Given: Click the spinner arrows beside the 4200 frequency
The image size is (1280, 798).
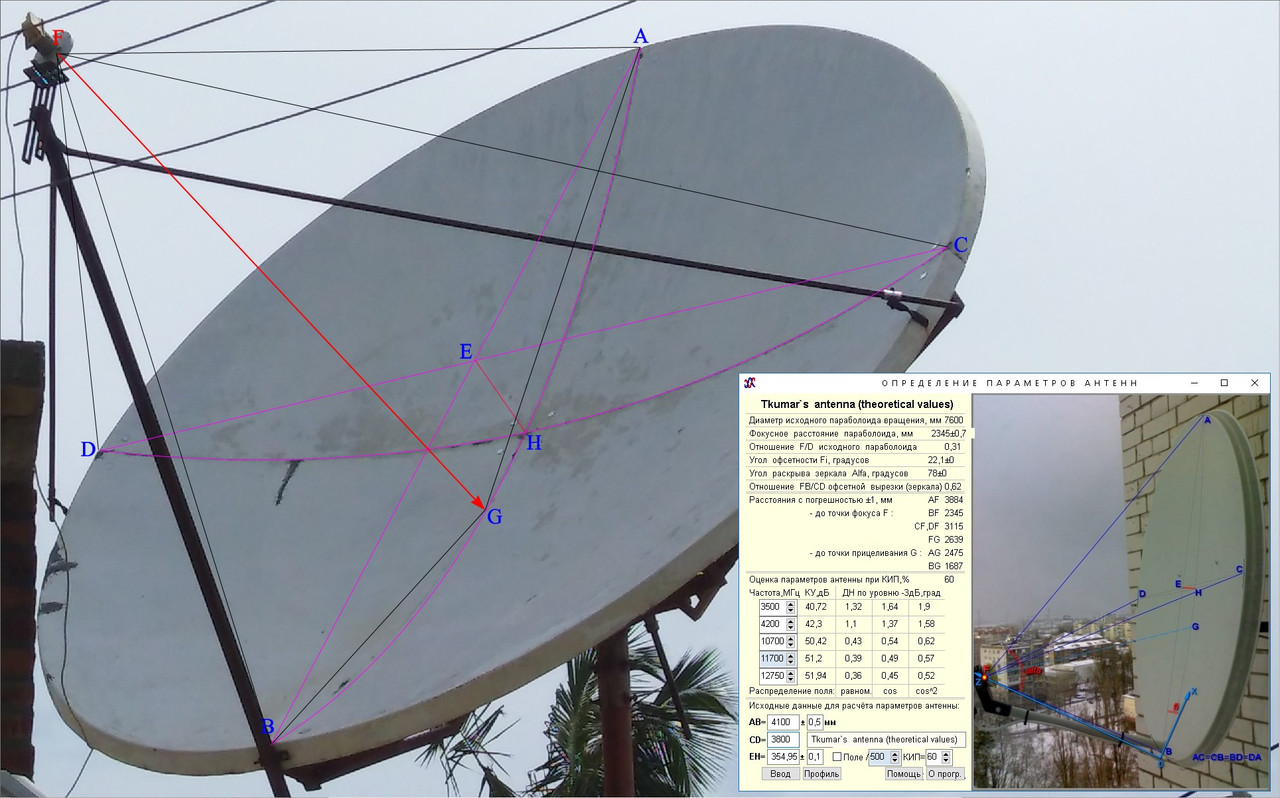Looking at the screenshot, I should 790,624.
